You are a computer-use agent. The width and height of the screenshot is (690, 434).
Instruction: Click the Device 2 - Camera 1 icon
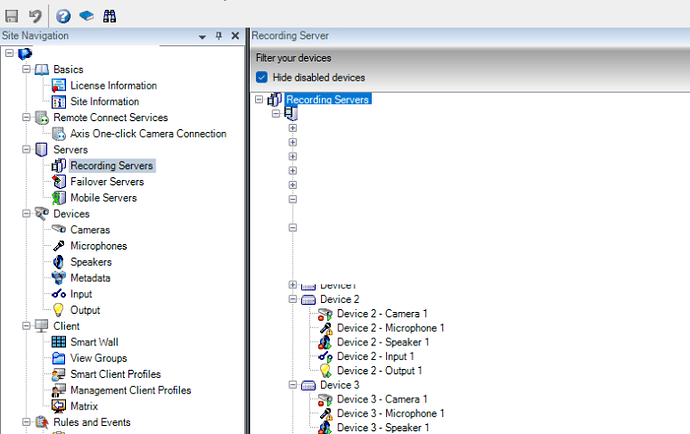pyautogui.click(x=325, y=314)
